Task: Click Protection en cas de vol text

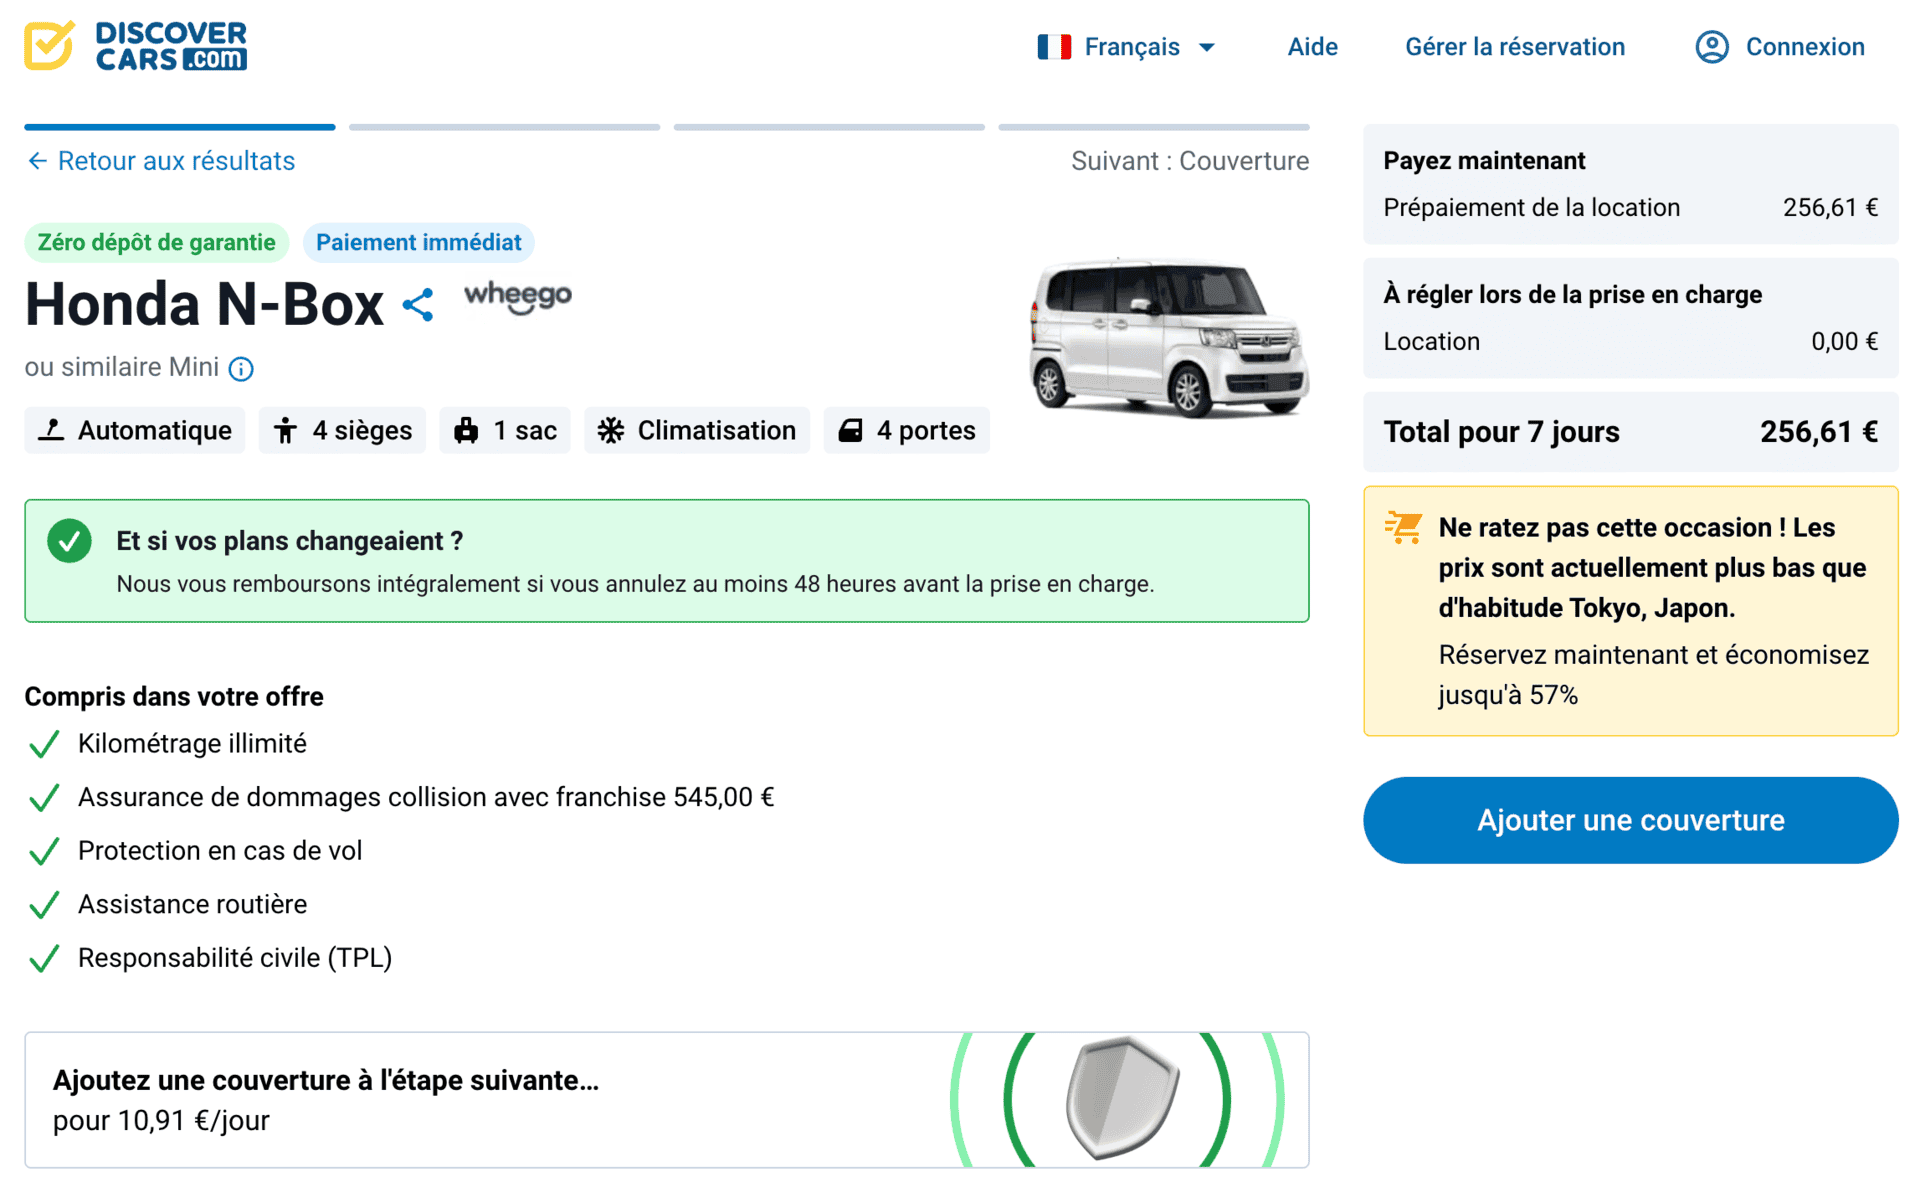Action: point(220,850)
